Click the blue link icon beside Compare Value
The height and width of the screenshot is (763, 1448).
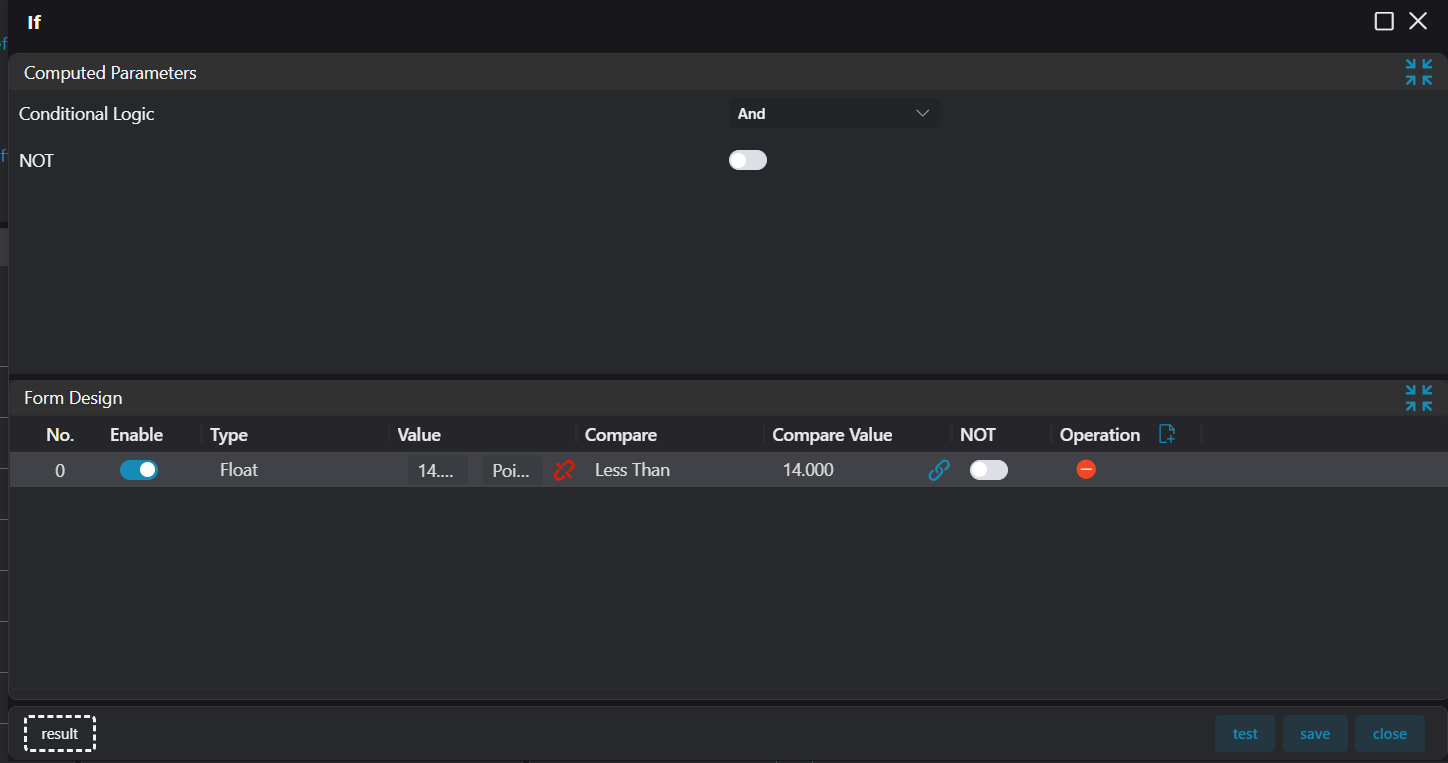tap(938, 470)
